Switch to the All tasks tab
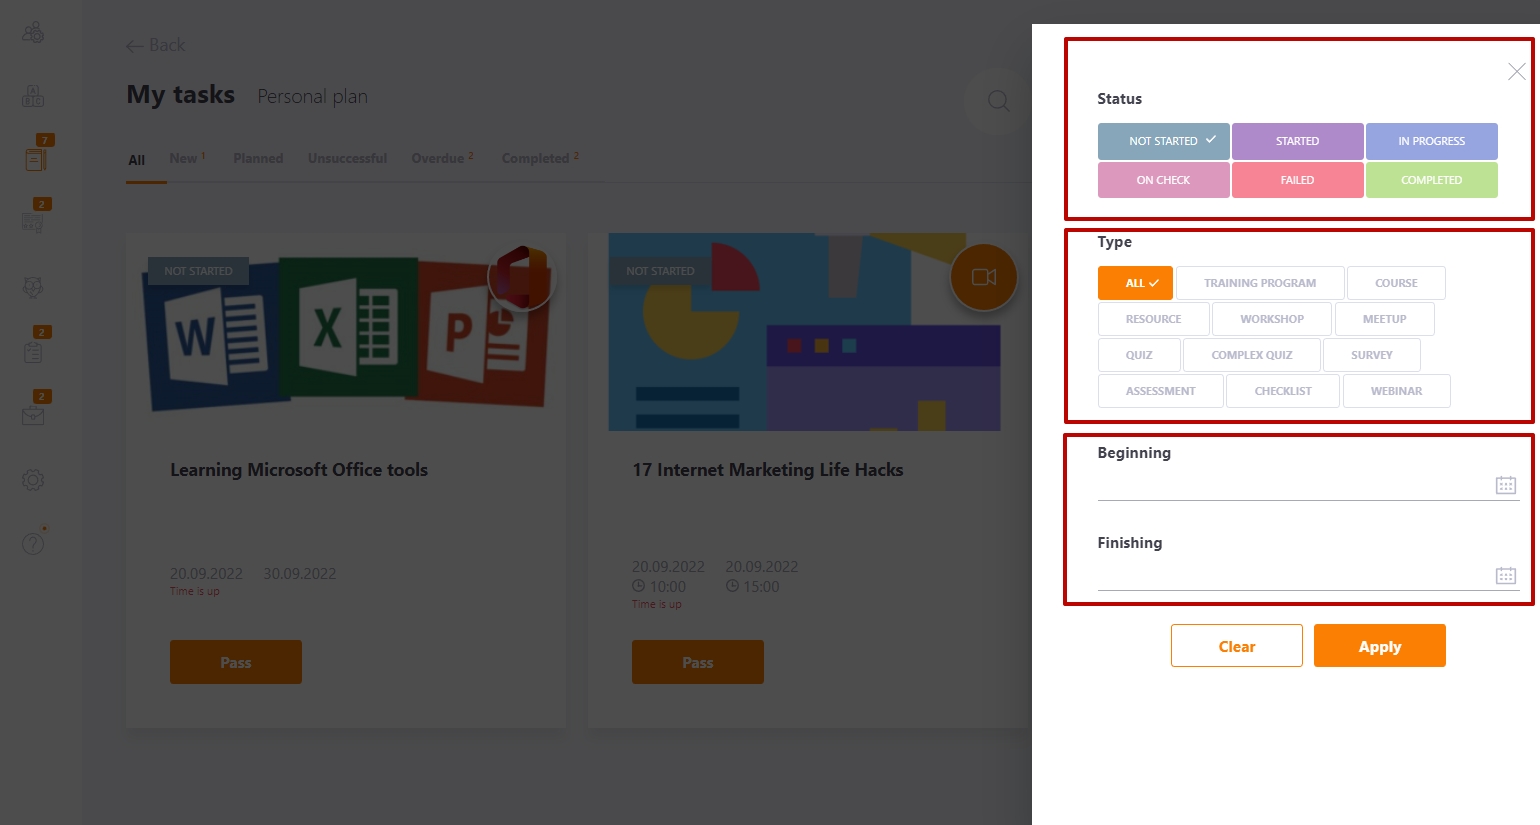Screen dimensions: 1540x825 click(x=137, y=160)
